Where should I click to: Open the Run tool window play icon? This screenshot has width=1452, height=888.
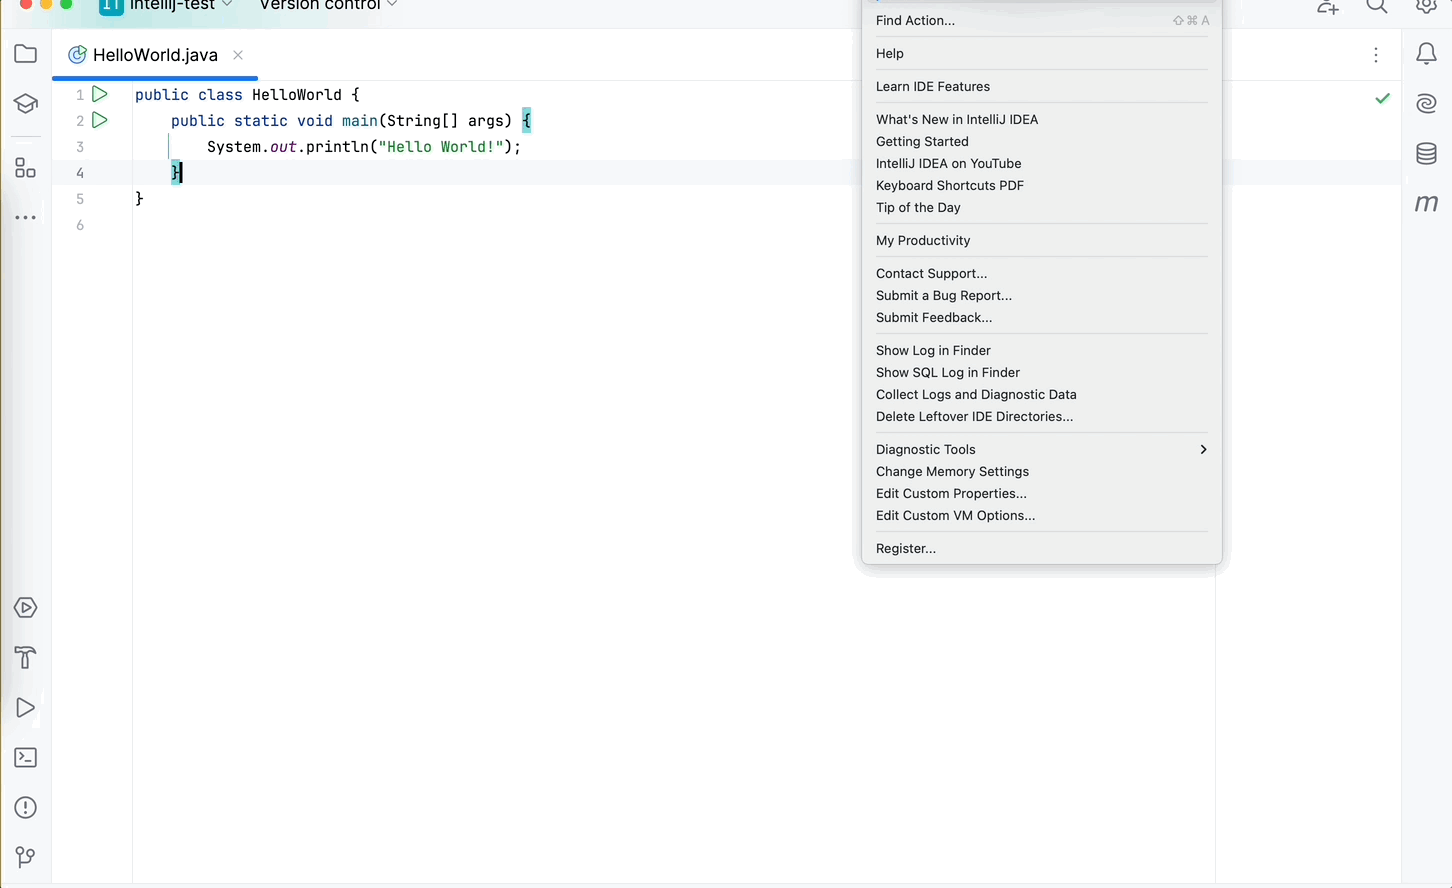tap(26, 708)
